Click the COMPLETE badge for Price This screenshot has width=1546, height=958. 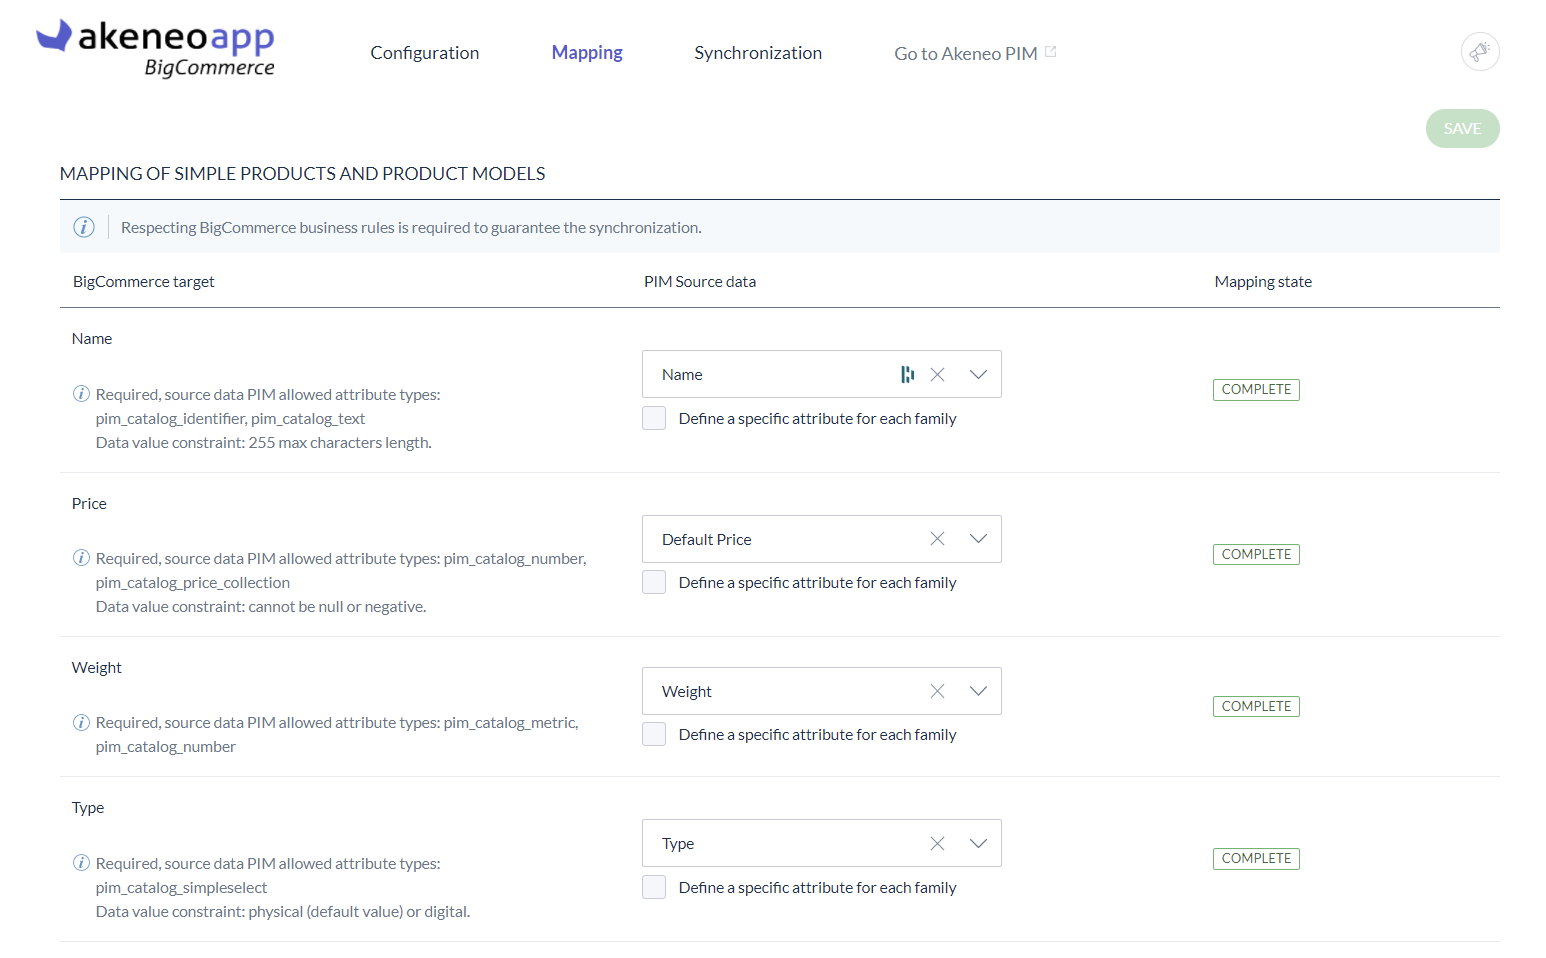[1256, 554]
